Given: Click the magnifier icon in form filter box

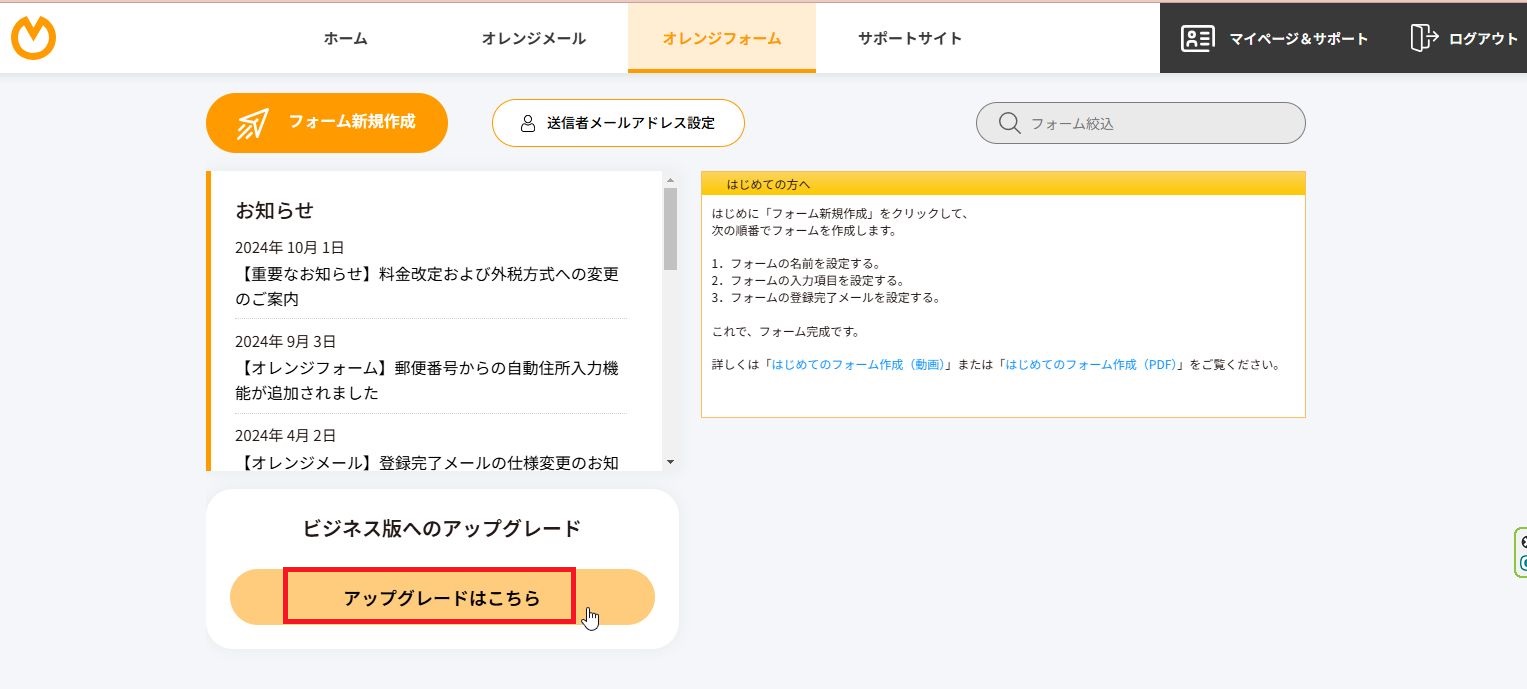Looking at the screenshot, I should 1010,123.
